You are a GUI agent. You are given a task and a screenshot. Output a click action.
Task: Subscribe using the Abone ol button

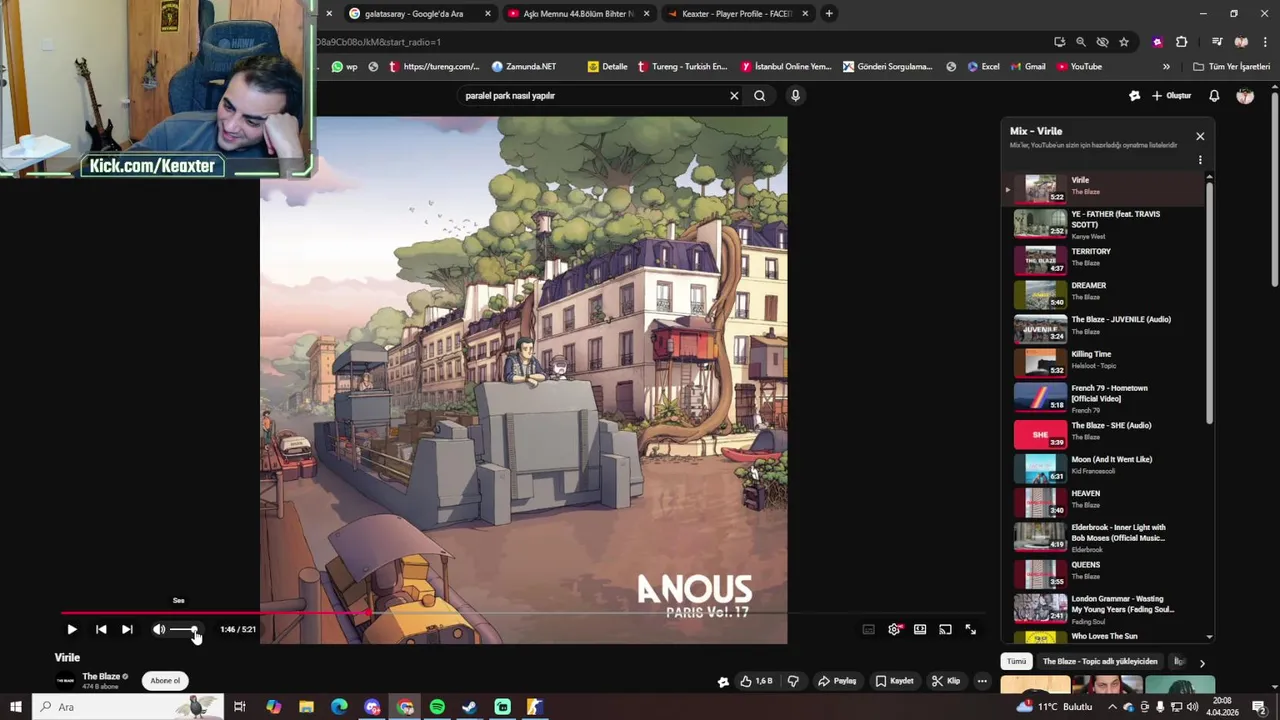coord(165,681)
